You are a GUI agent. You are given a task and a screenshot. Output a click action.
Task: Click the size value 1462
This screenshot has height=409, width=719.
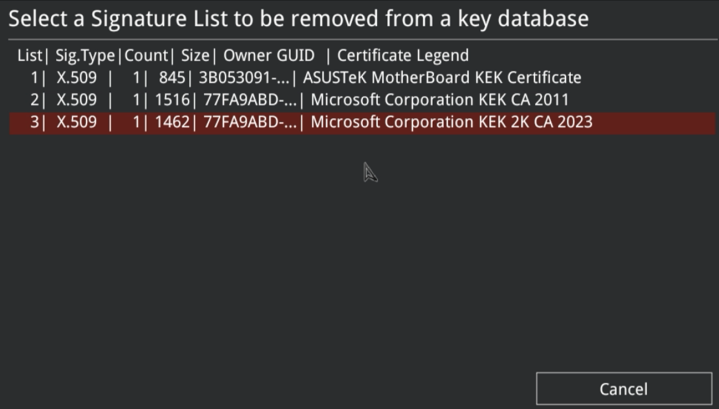click(196, 123)
